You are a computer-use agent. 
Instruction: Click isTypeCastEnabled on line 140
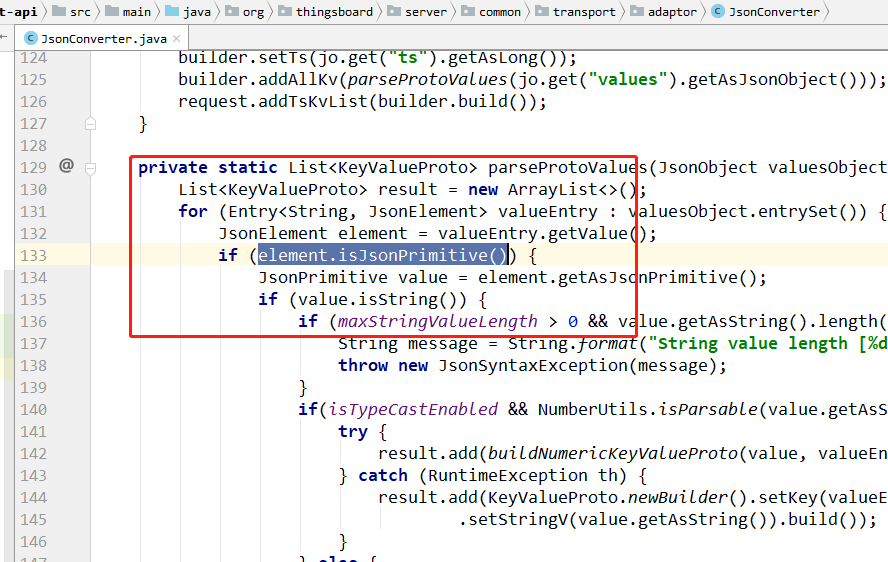[413, 410]
